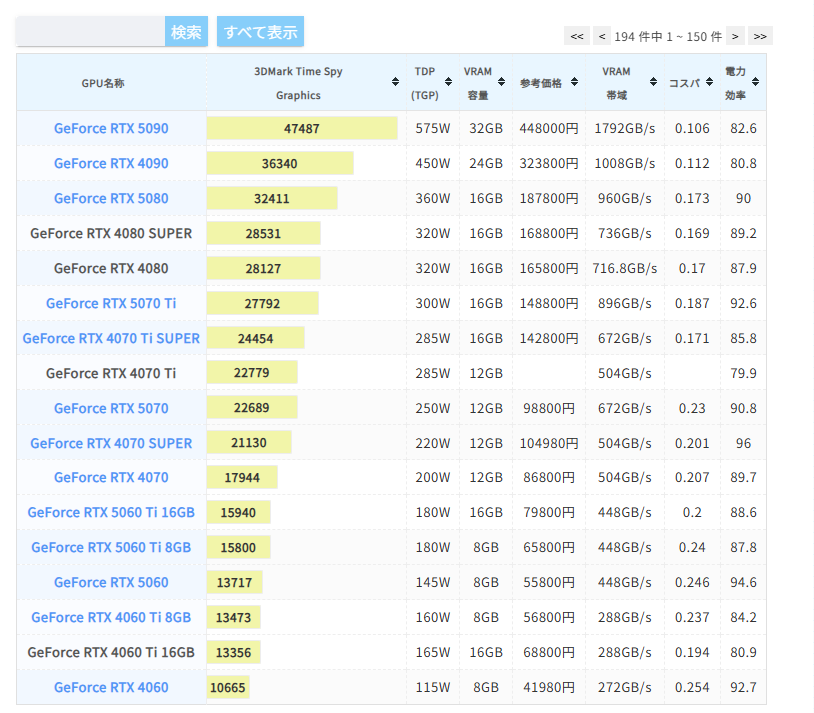
Task: Go to first page with << button
Action: 577,36
